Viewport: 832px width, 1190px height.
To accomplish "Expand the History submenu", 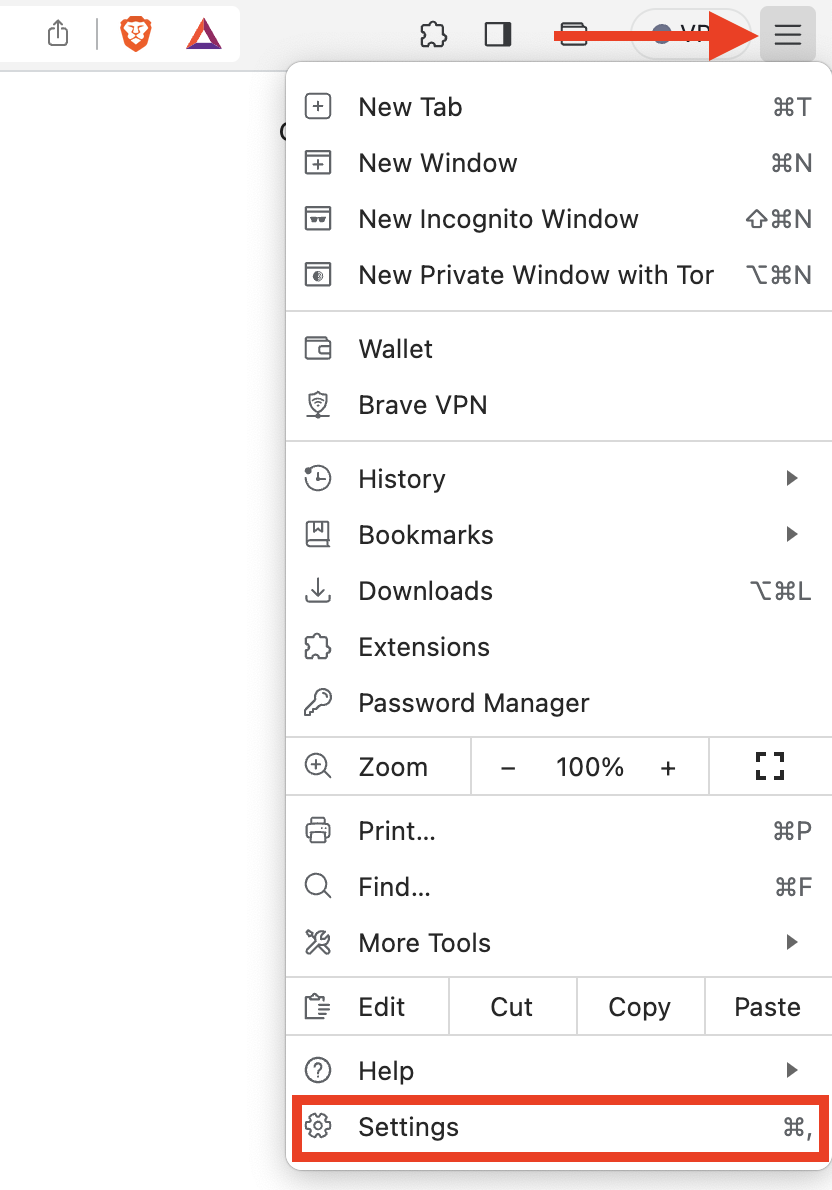I will [x=401, y=479].
